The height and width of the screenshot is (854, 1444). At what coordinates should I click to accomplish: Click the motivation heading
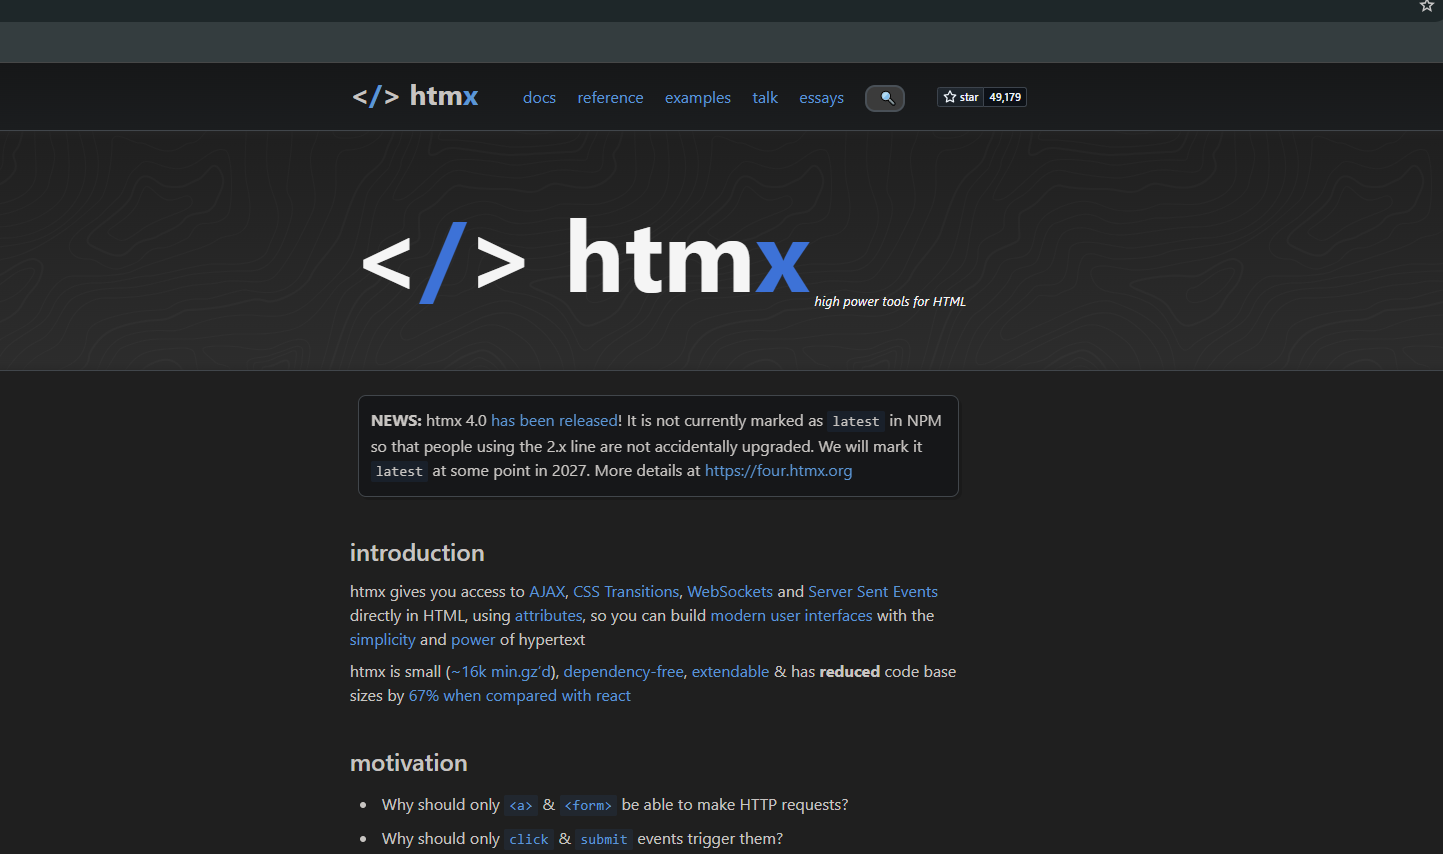pyautogui.click(x=409, y=763)
